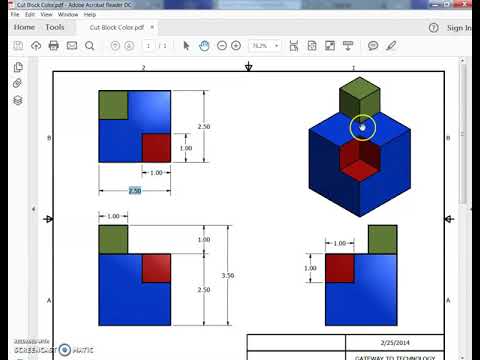Switch to the Tools tab
The image size is (480, 360).
55,27
